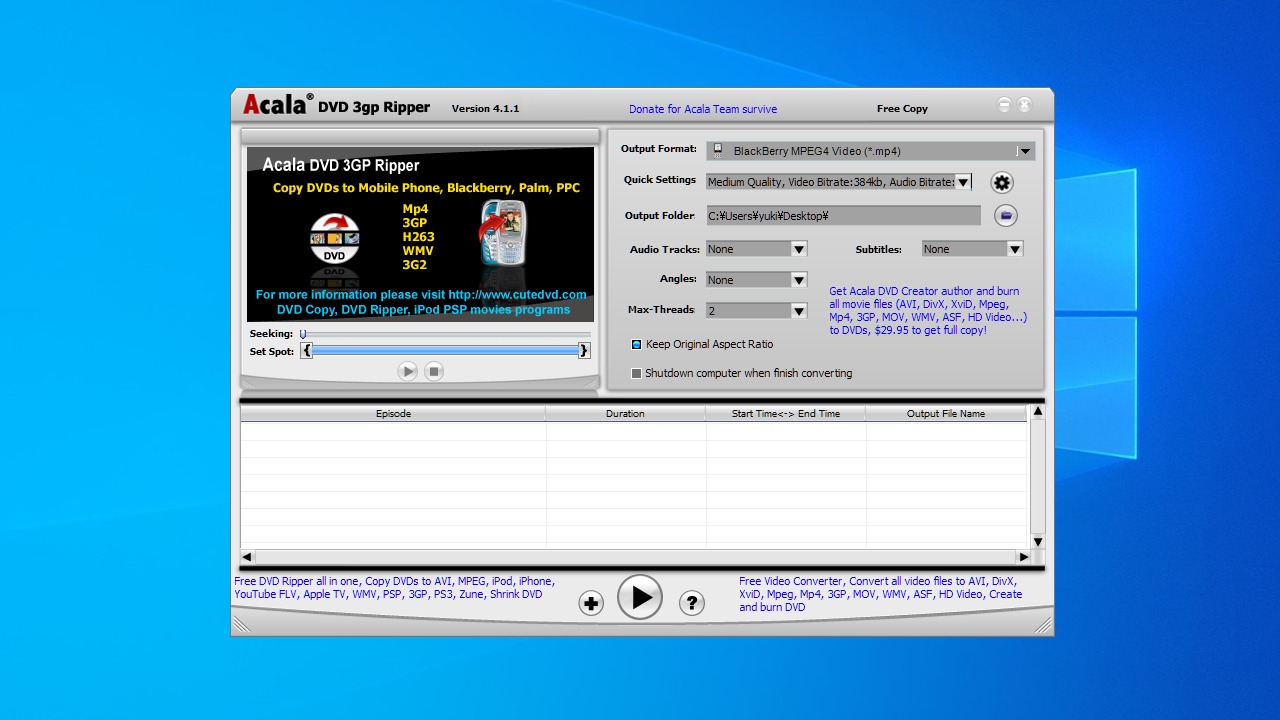Image resolution: width=1280 pixels, height=720 pixels.
Task: Click the list horizontal scroll right arrow
Action: (x=1023, y=556)
